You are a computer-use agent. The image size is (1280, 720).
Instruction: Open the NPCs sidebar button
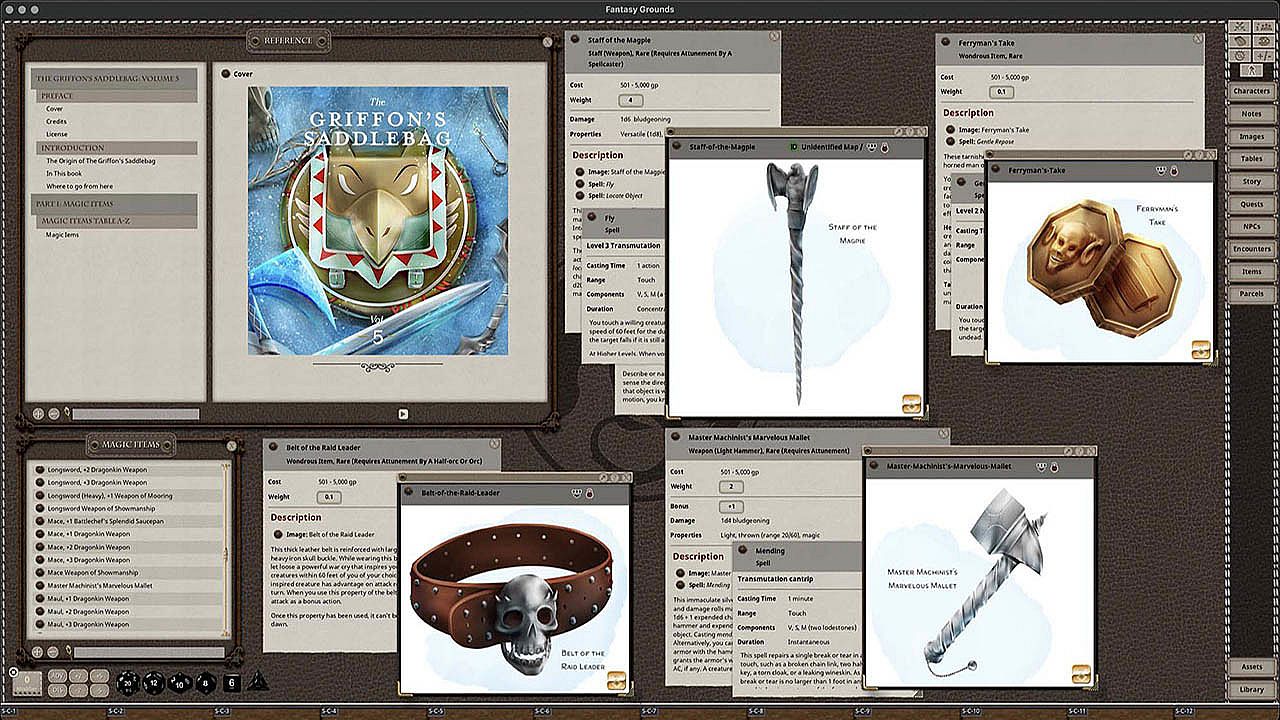1251,227
